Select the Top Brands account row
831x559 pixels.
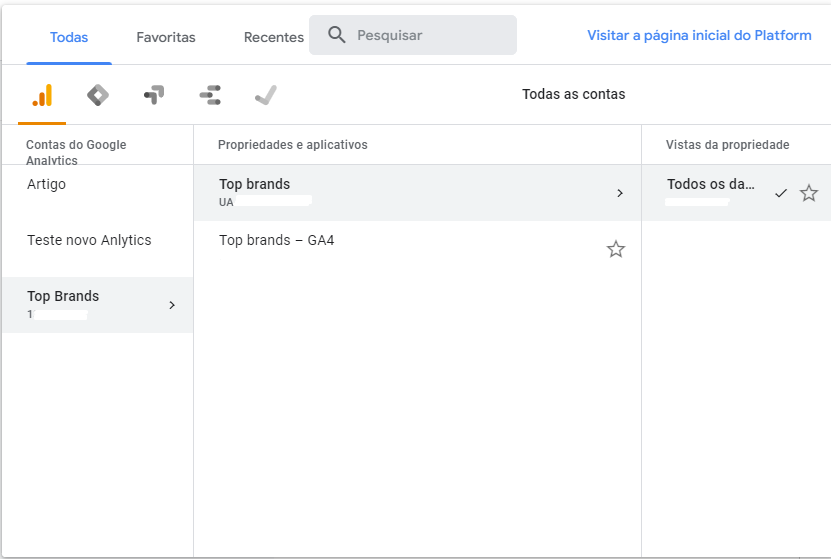coord(98,305)
